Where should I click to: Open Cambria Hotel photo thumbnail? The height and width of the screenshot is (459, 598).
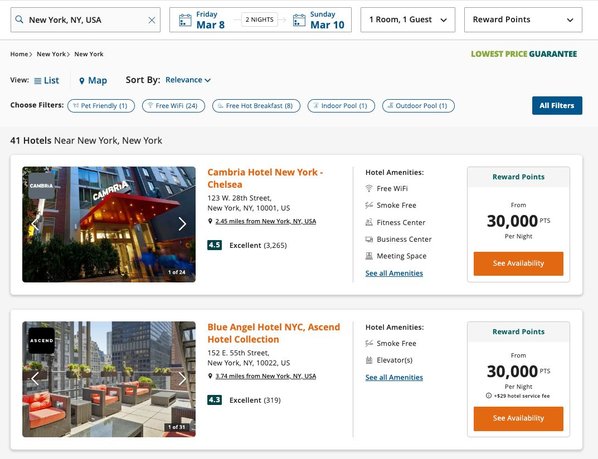pos(109,225)
